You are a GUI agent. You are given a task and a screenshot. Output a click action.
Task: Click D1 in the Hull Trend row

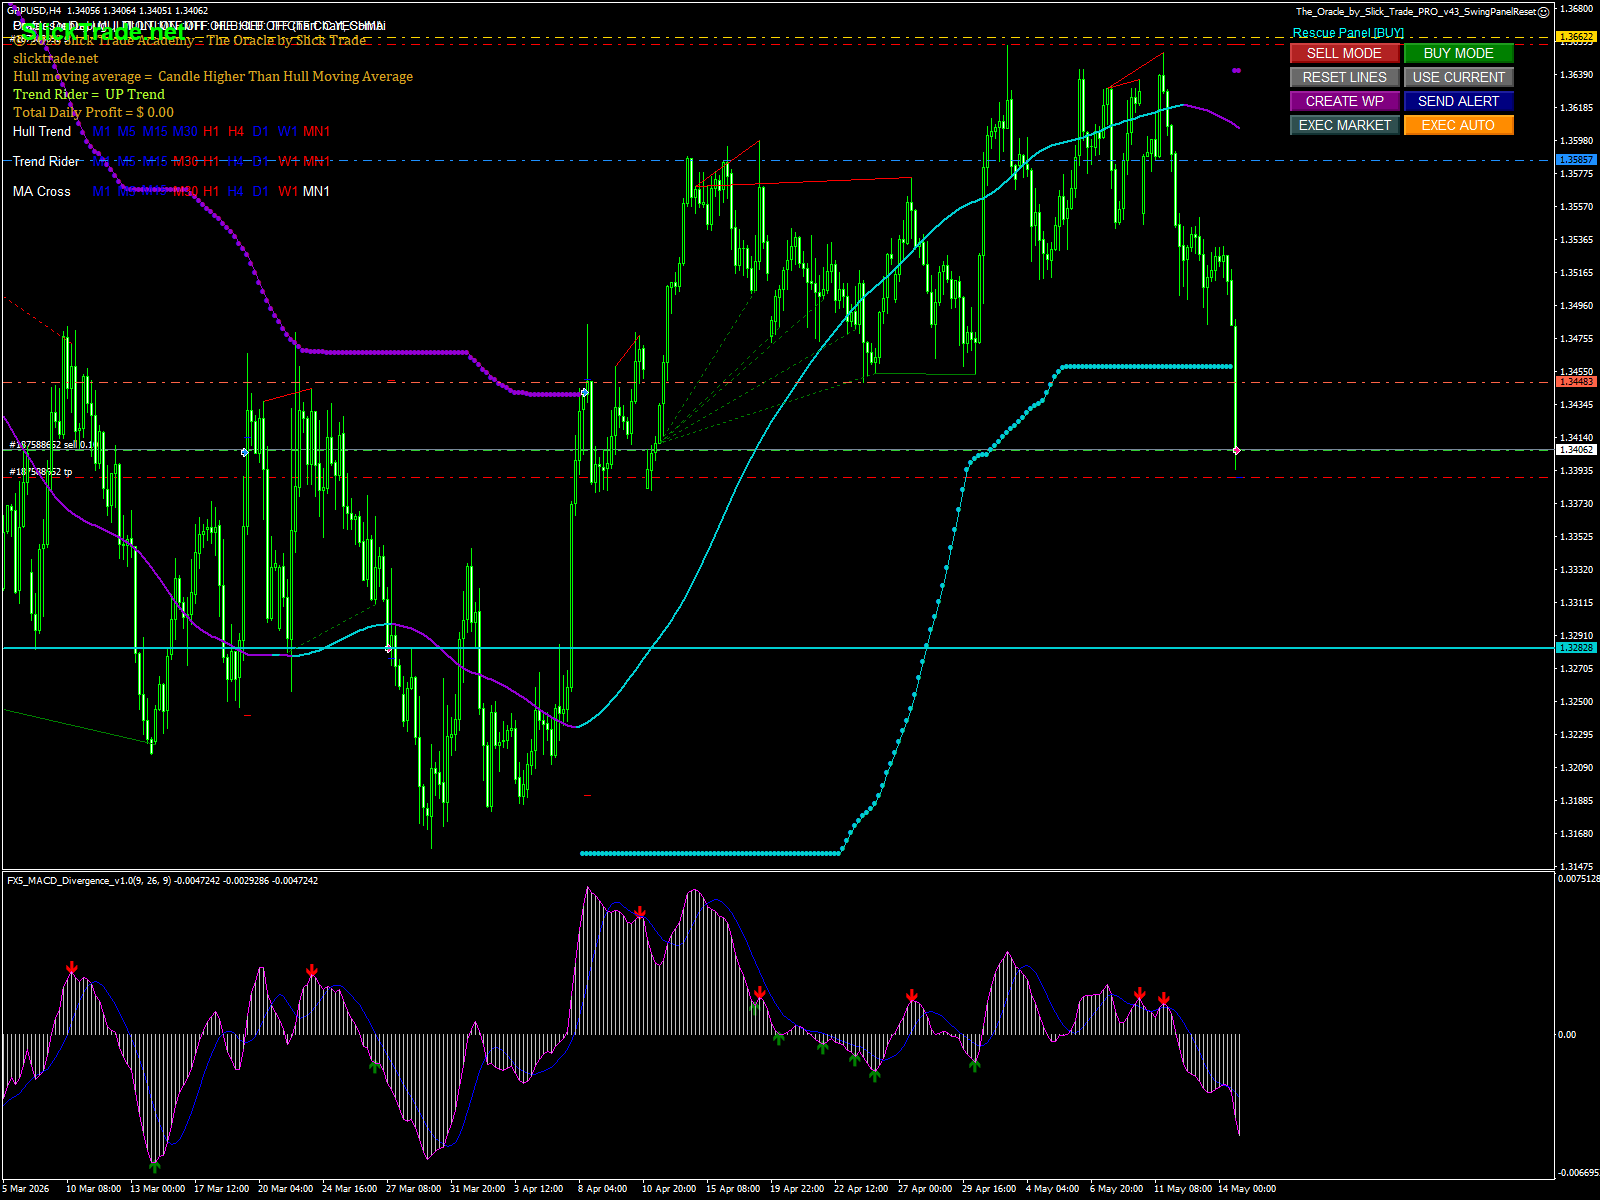(261, 131)
